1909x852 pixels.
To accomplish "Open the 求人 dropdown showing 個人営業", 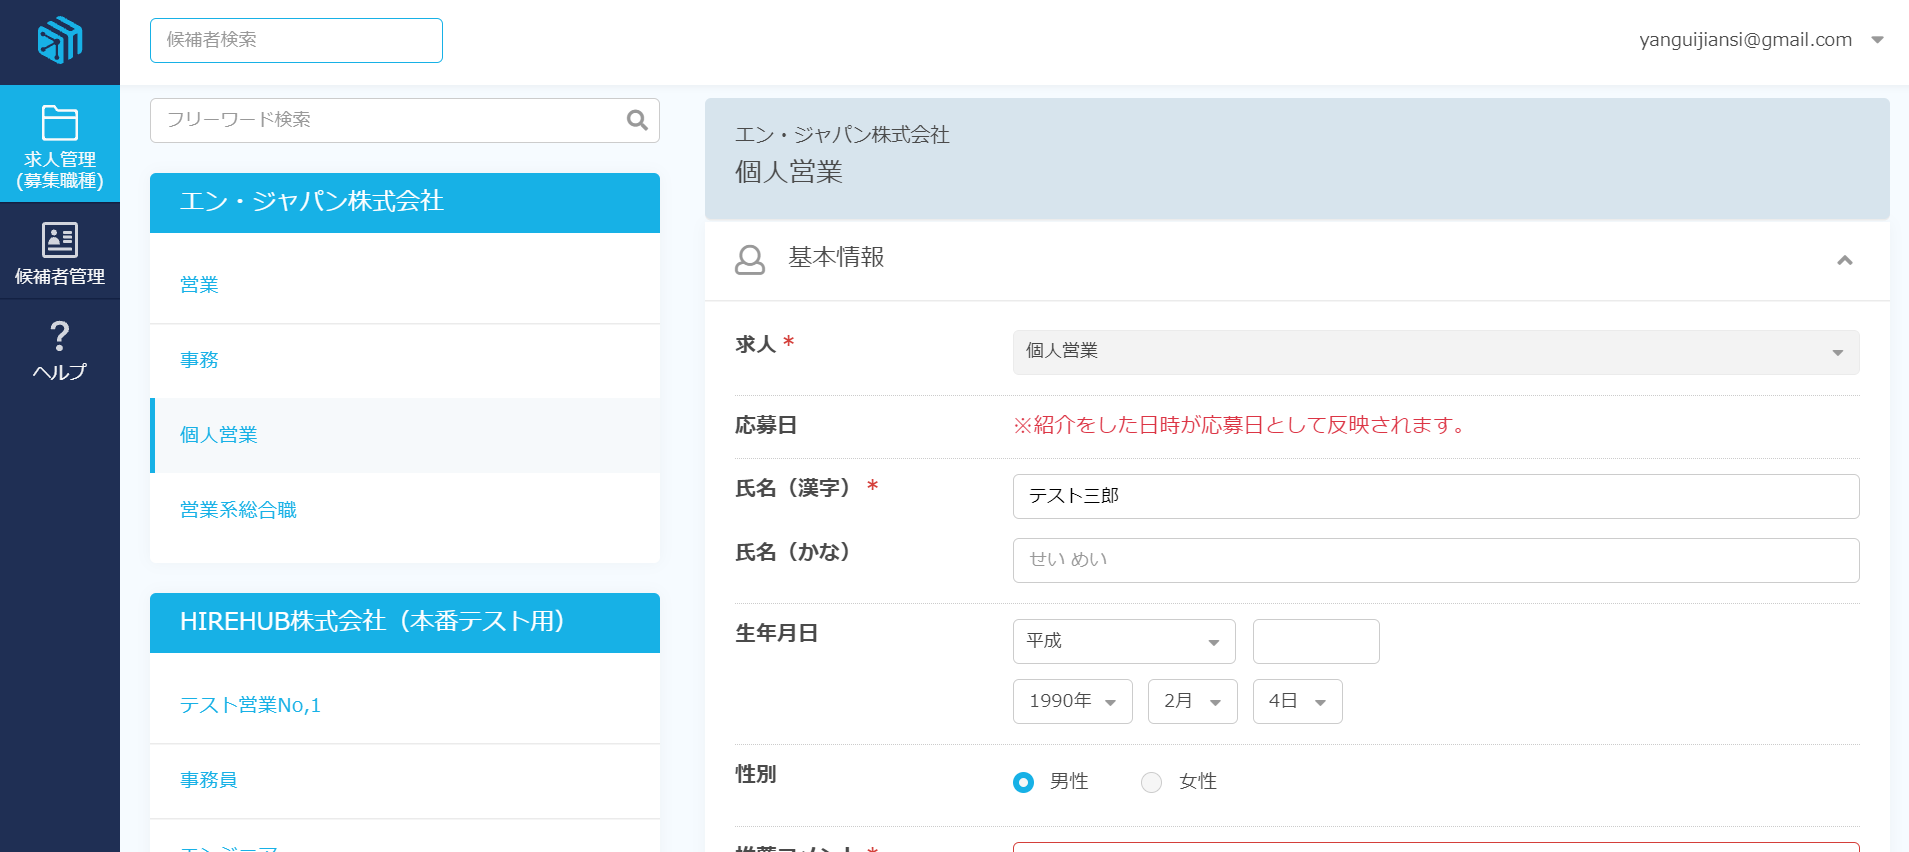I will click(1435, 352).
